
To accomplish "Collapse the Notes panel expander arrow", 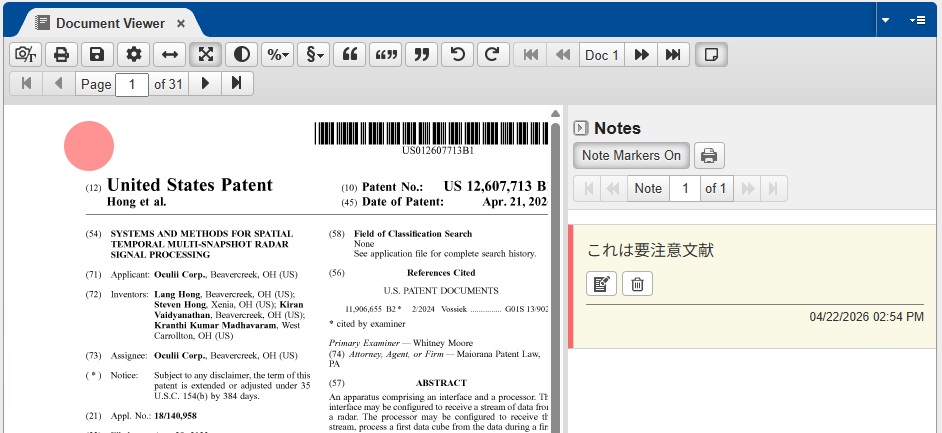I will (580, 128).
